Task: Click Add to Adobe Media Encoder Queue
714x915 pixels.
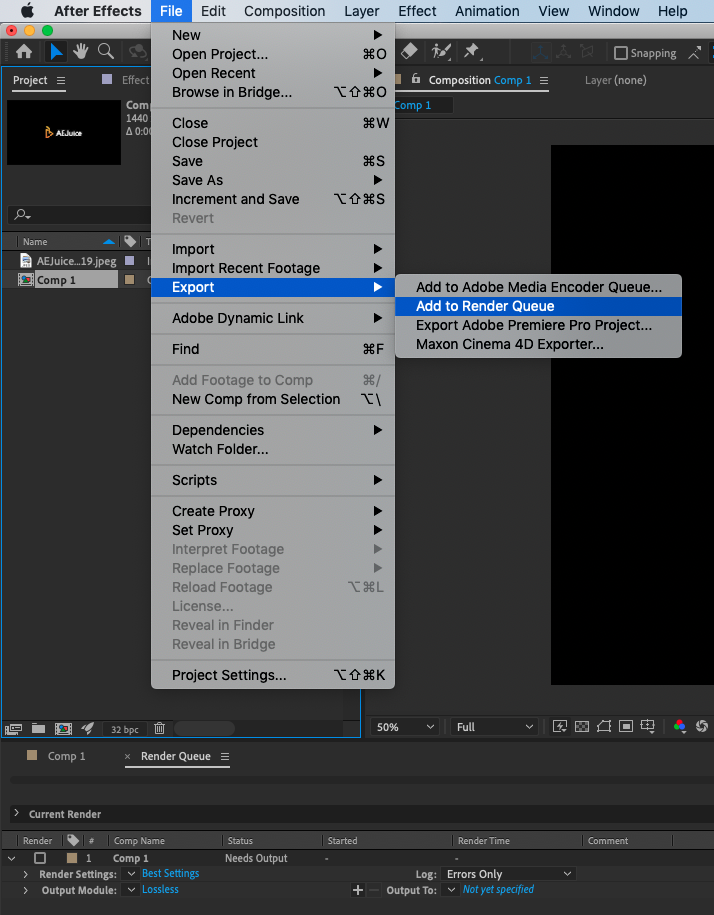Action: (538, 287)
